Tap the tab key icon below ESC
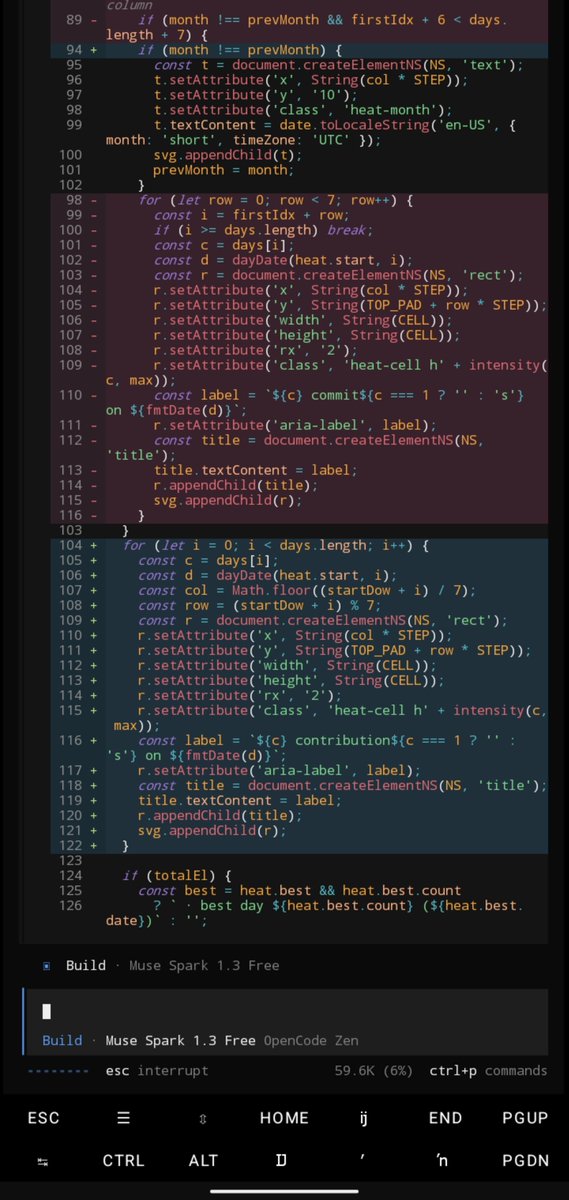569x1200 pixels. pyautogui.click(x=43, y=1161)
